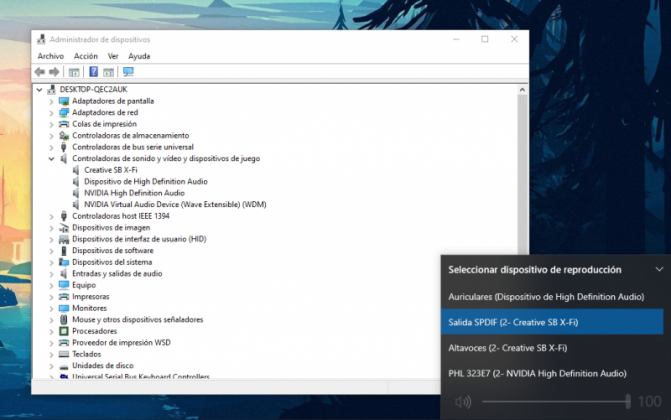
Task: Click the speaker mute icon in volume flyout
Action: point(462,402)
